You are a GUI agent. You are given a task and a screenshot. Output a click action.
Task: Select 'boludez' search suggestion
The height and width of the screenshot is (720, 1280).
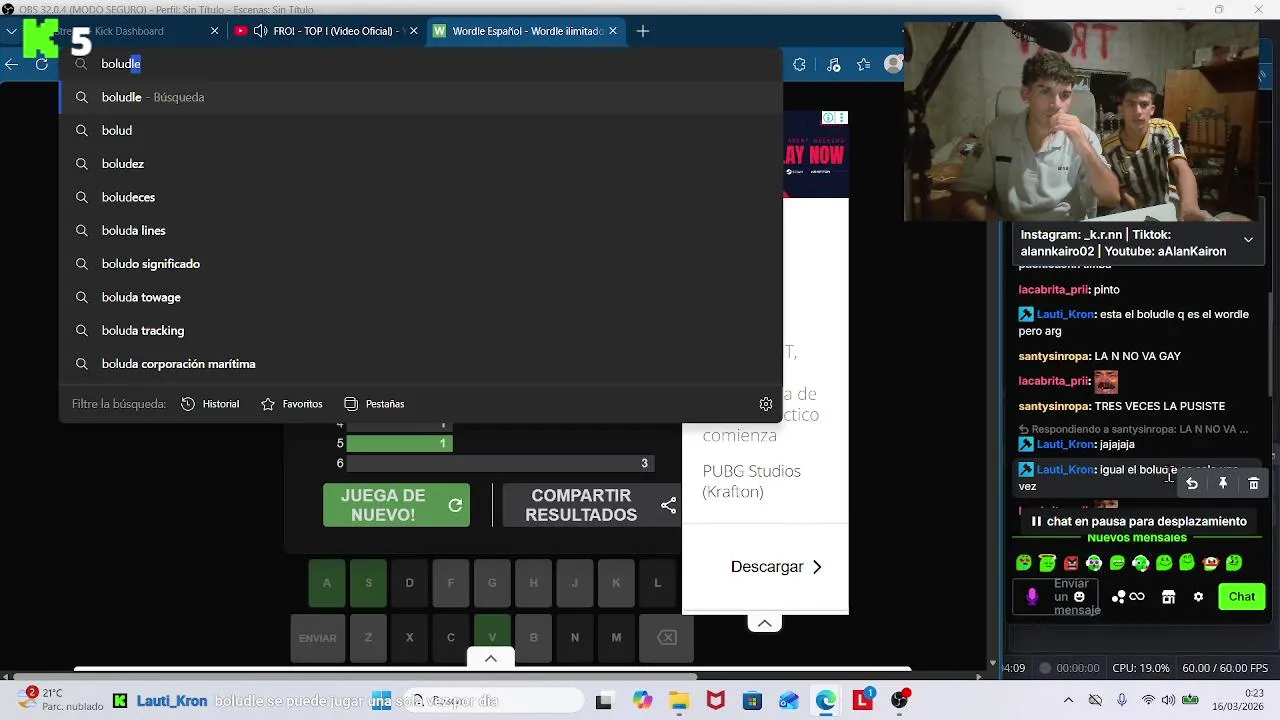[x=420, y=164]
